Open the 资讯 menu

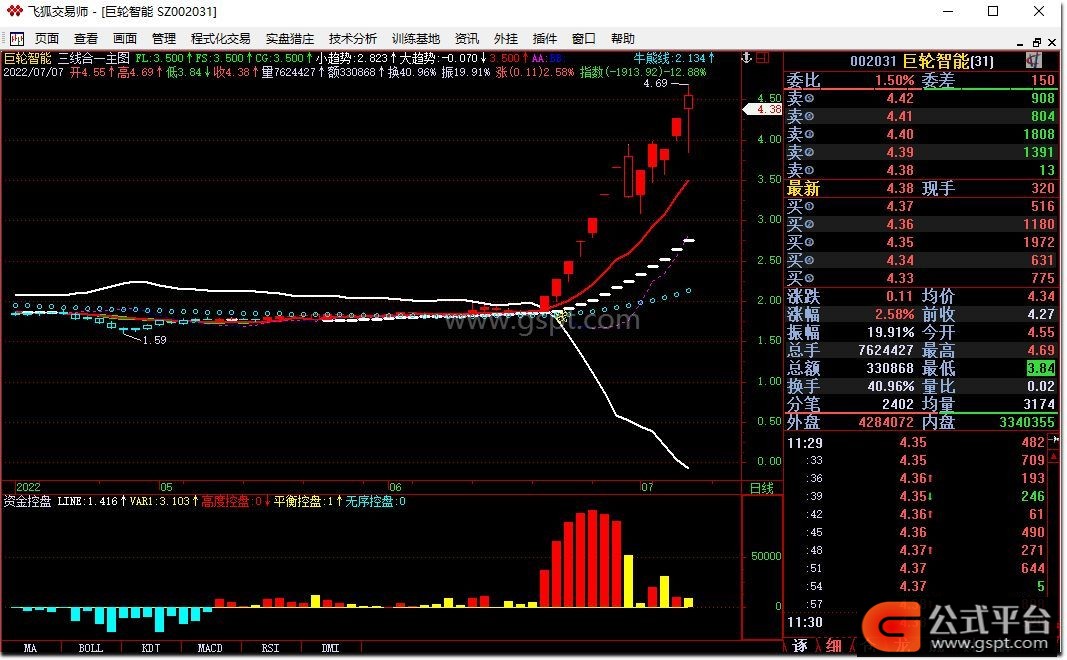(x=467, y=39)
